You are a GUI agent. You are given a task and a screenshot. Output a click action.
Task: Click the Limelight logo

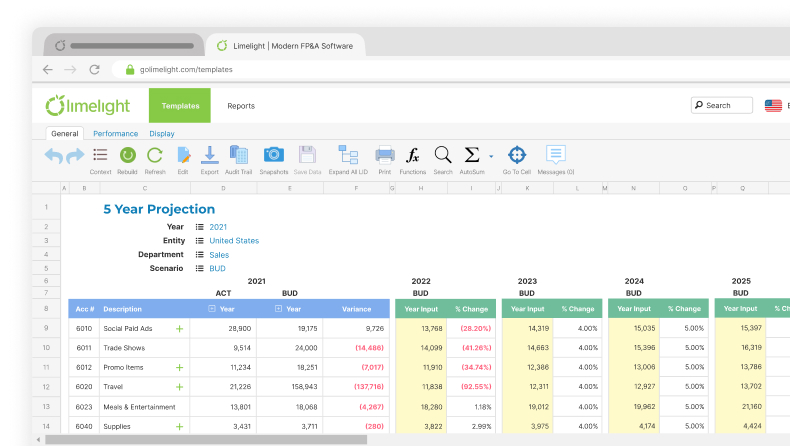(x=88, y=105)
